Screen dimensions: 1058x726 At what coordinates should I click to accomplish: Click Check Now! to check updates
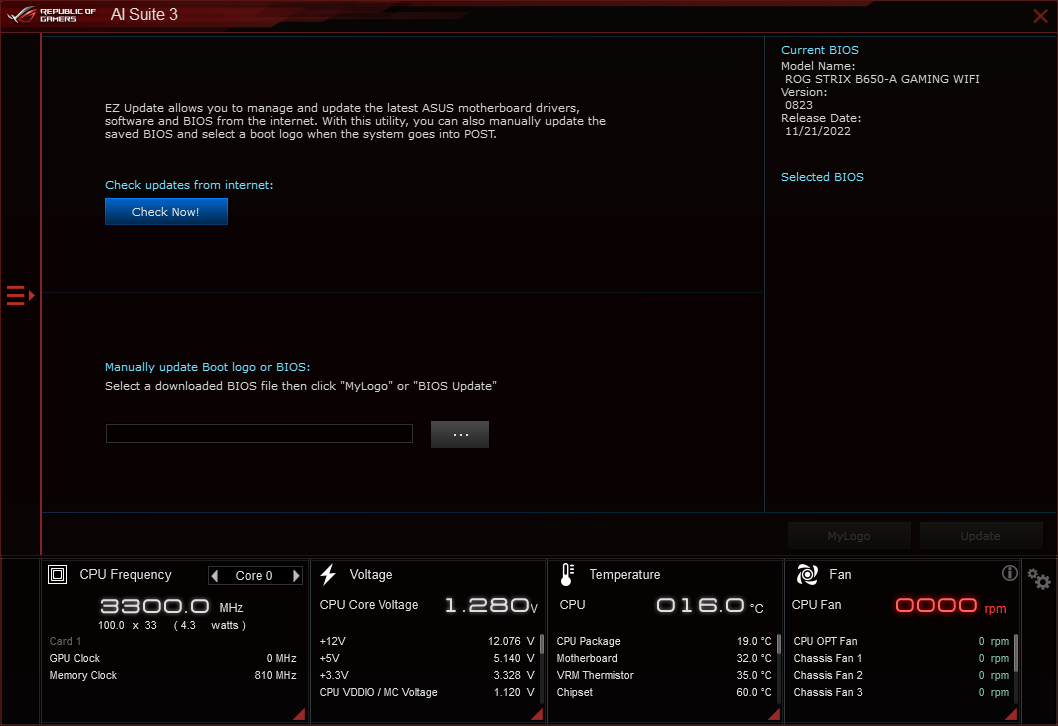pyautogui.click(x=166, y=211)
